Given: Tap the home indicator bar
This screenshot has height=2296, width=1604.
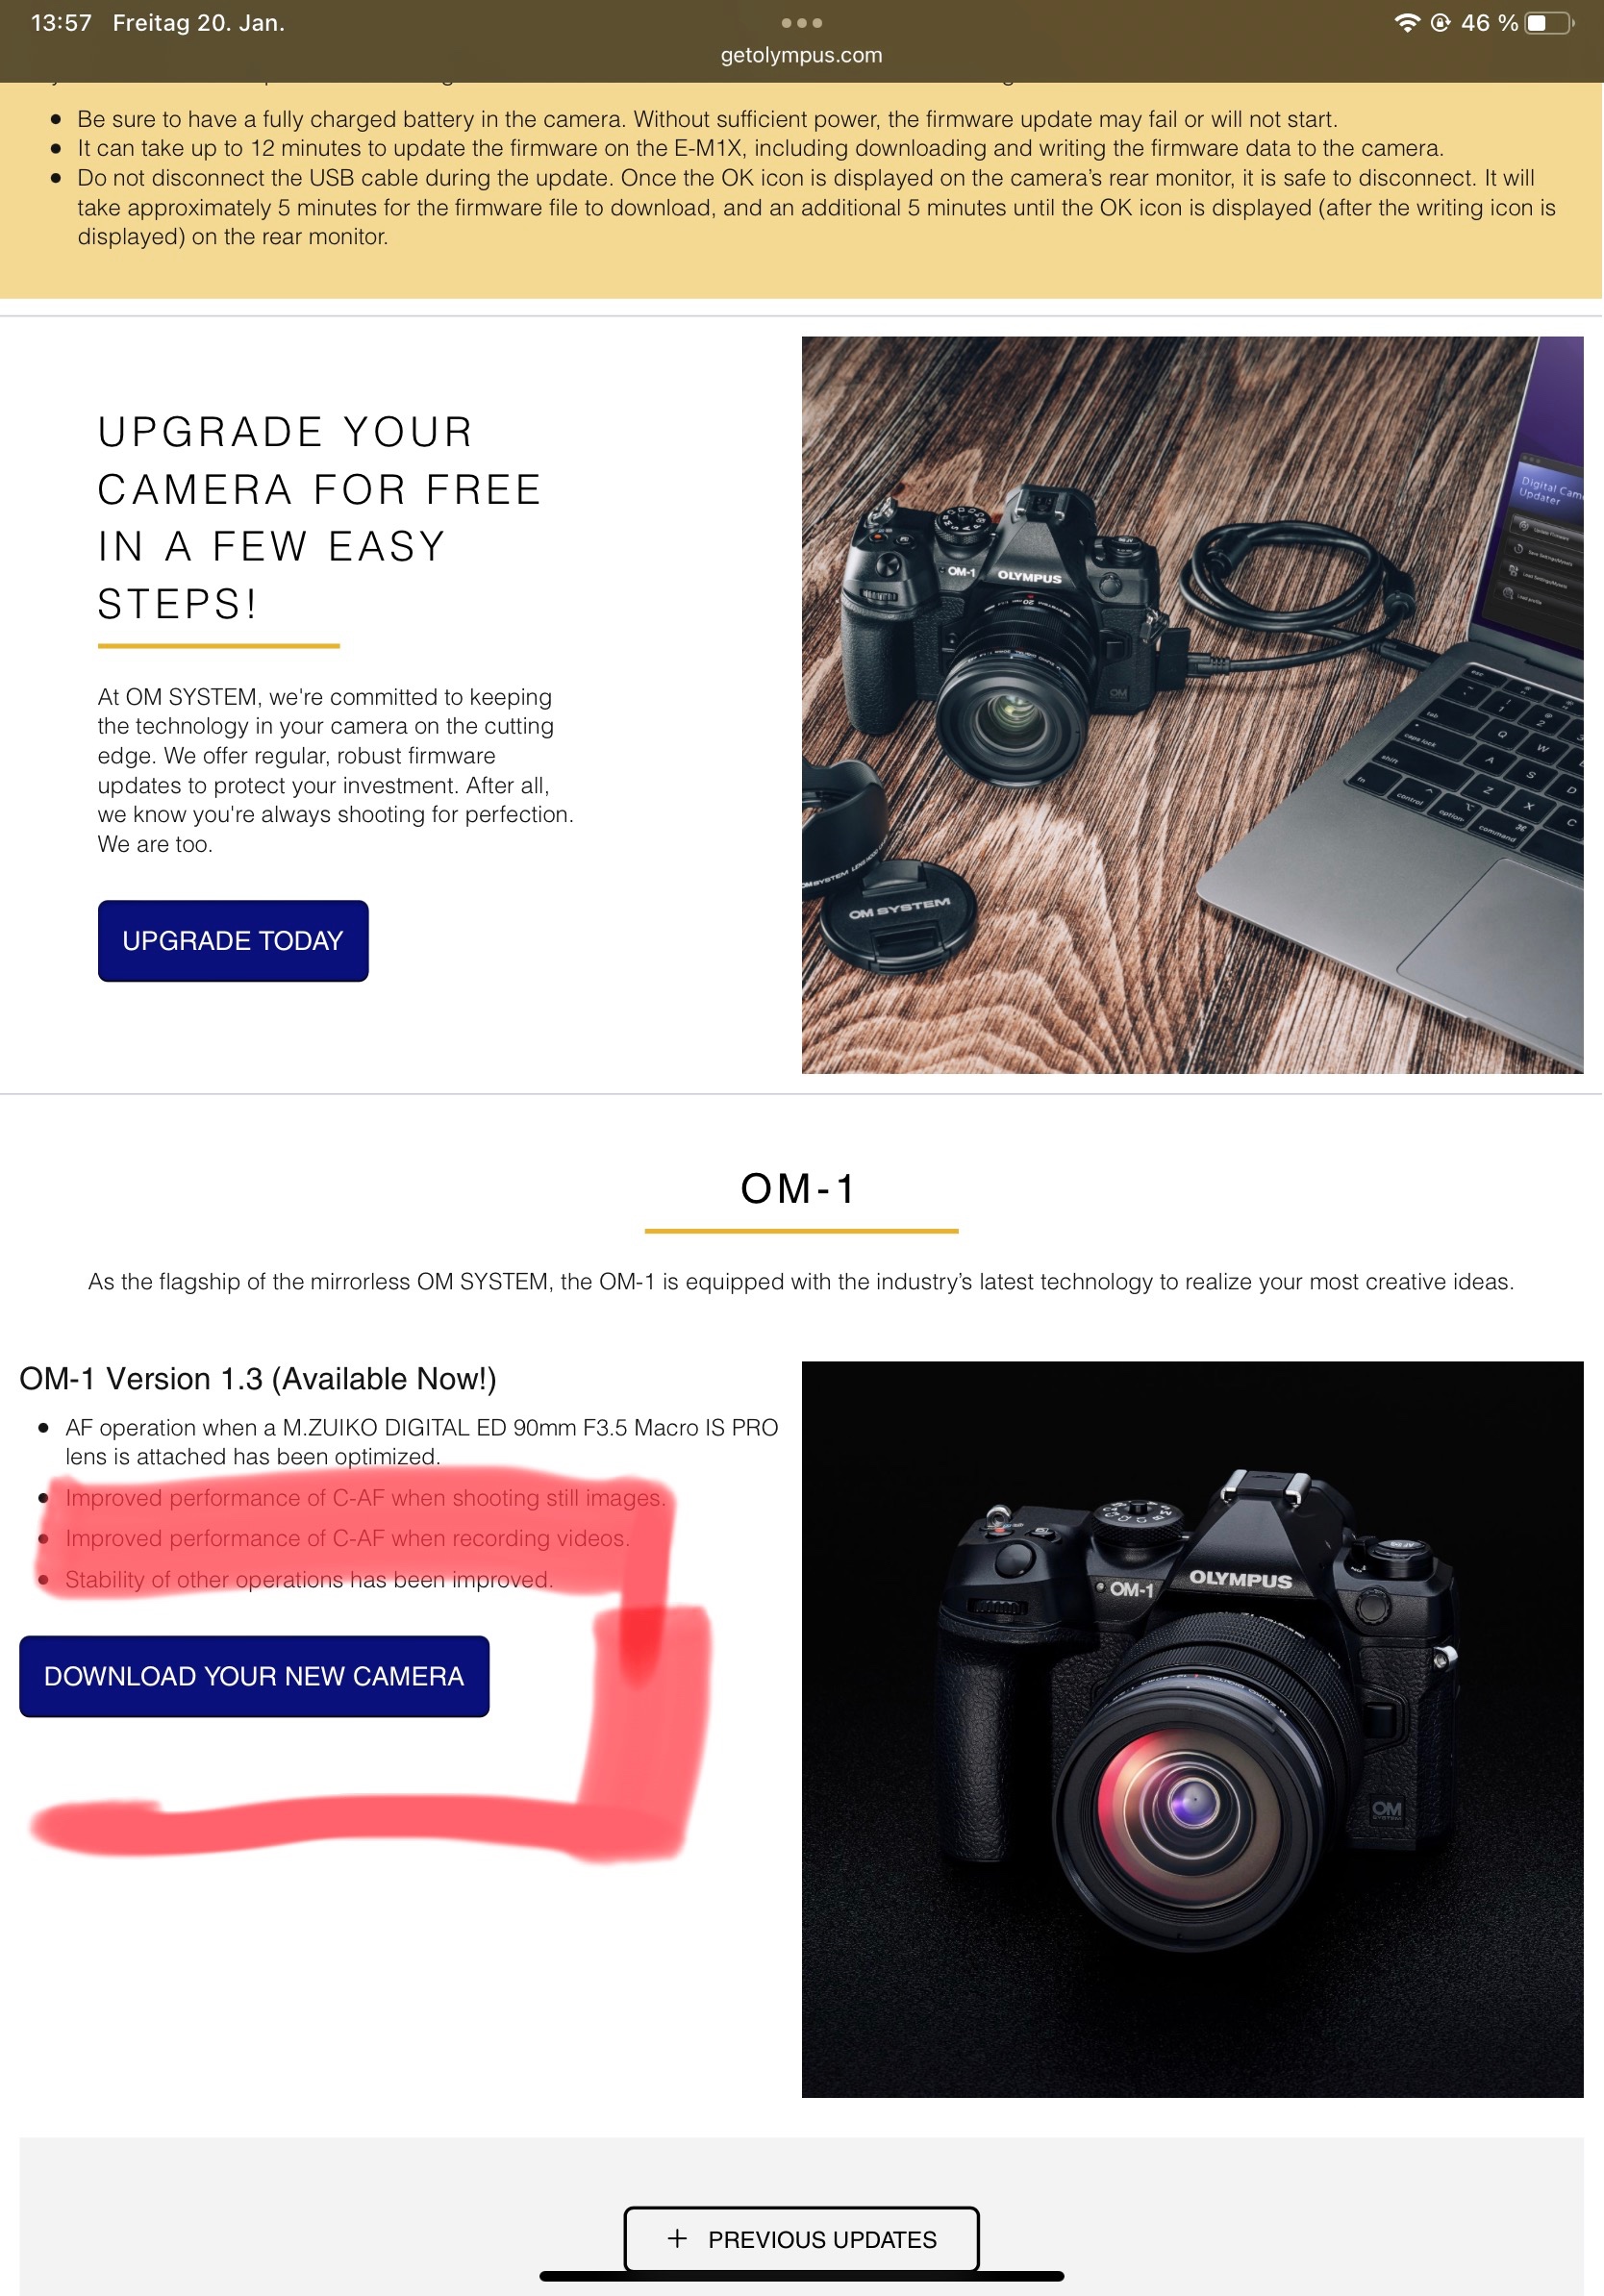Looking at the screenshot, I should (x=801, y=2276).
